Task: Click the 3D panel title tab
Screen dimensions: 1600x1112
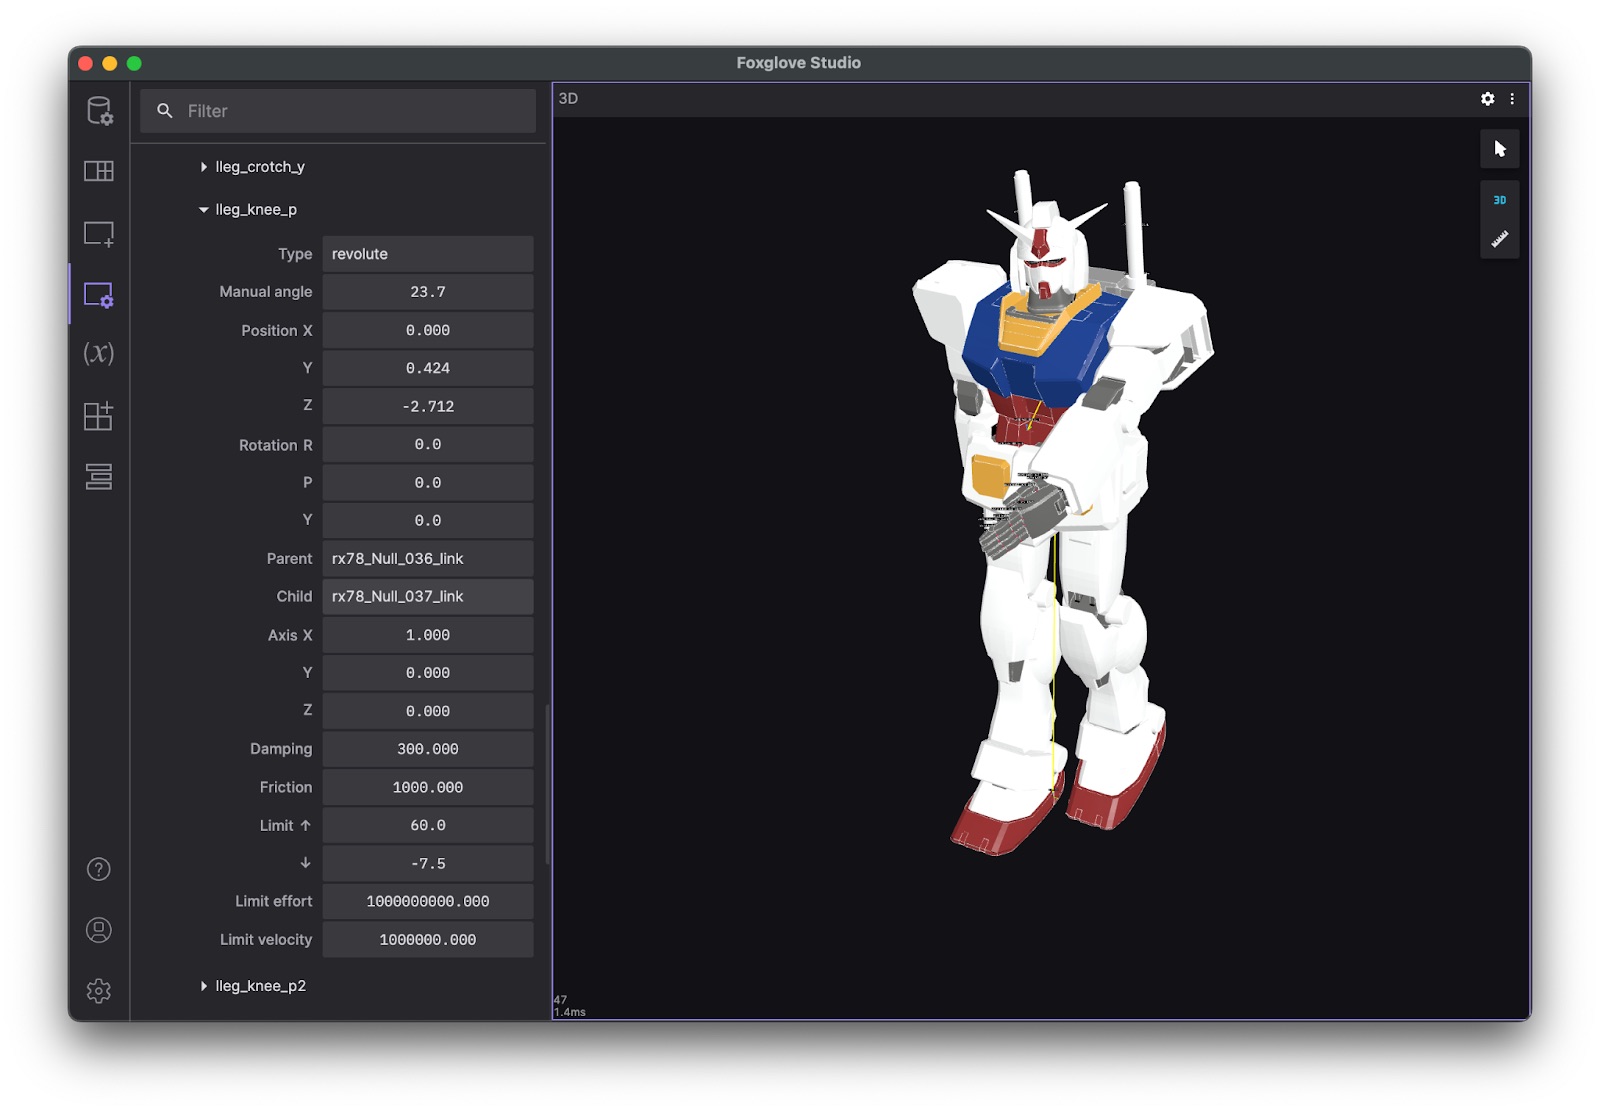Action: click(x=567, y=98)
